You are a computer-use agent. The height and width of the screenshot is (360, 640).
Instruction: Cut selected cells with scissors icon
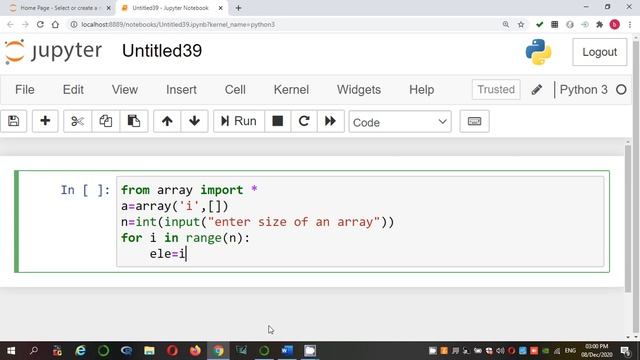pos(77,121)
